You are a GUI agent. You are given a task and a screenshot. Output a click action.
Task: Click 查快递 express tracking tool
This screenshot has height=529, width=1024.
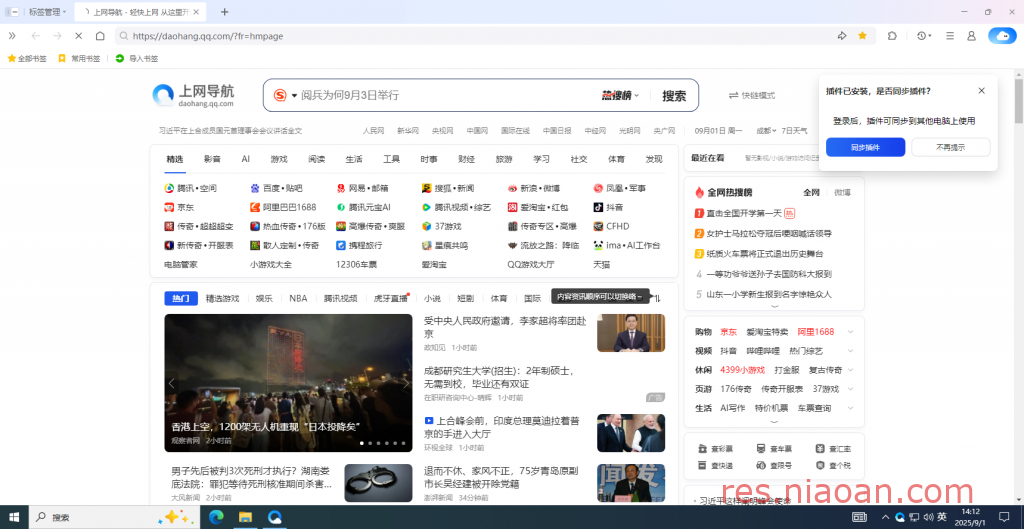point(713,465)
